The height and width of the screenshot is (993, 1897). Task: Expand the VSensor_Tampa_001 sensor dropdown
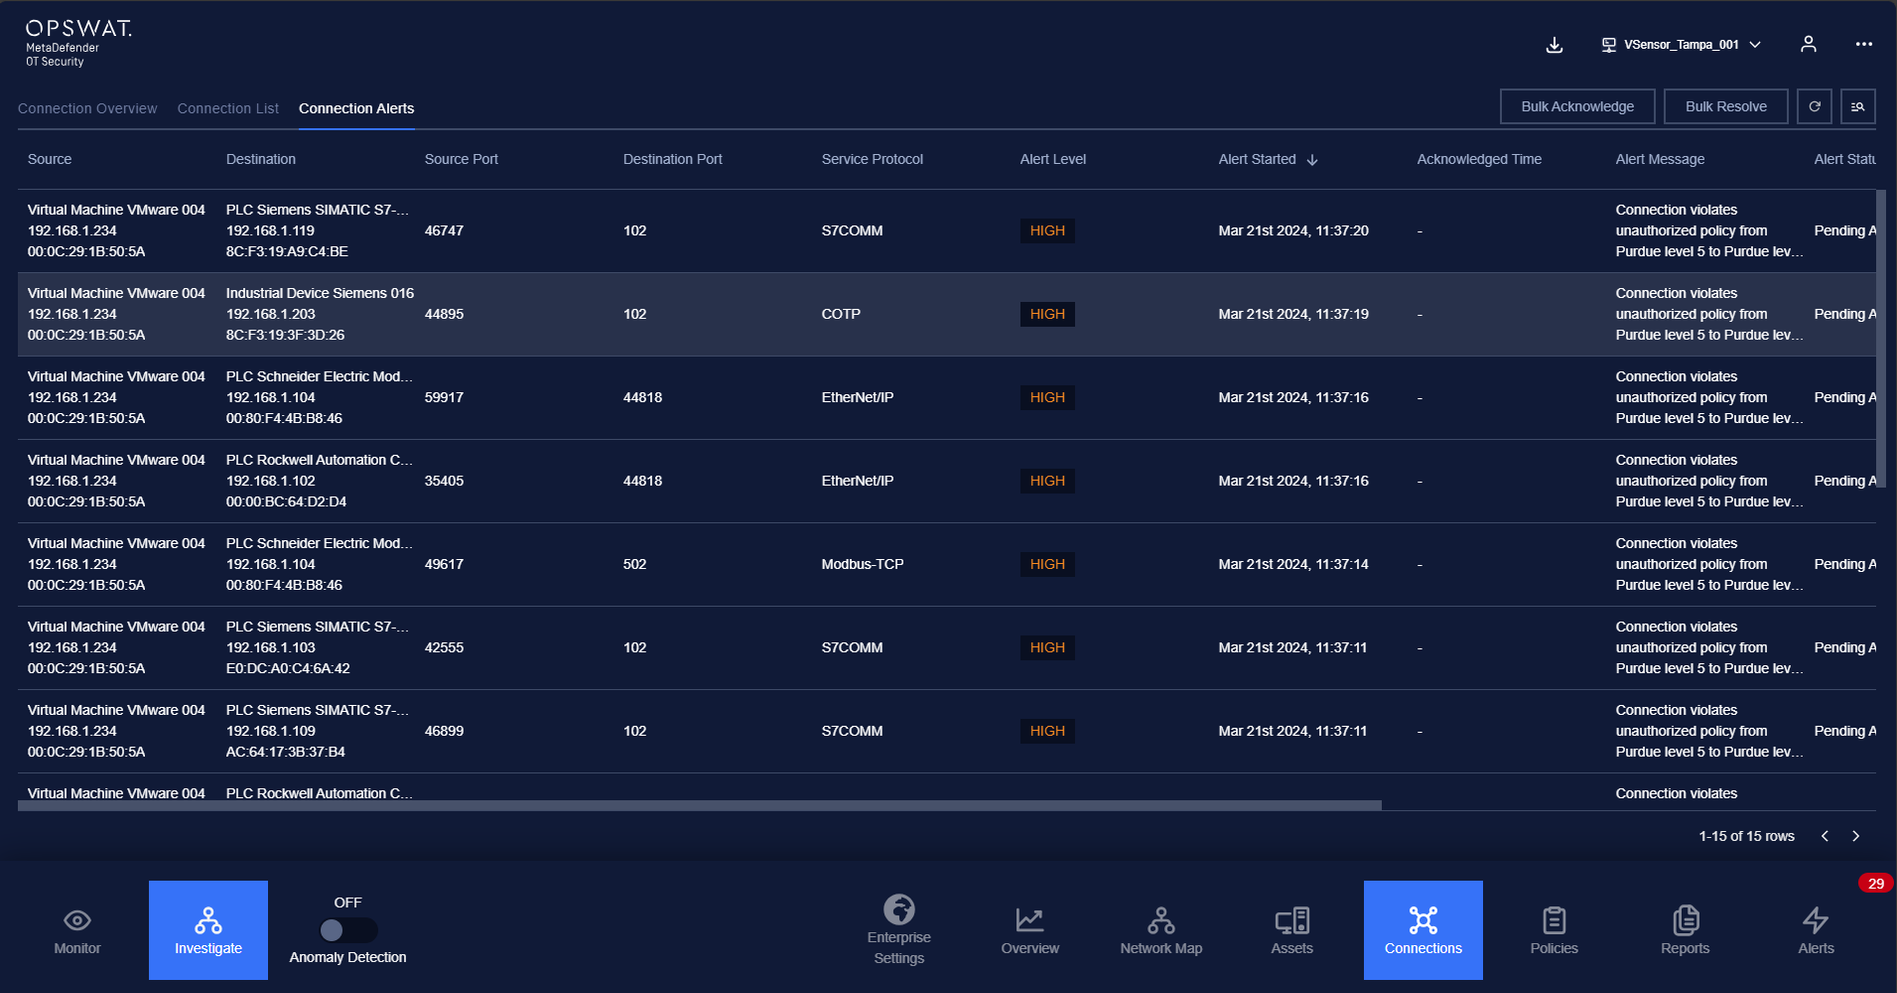pos(1682,45)
